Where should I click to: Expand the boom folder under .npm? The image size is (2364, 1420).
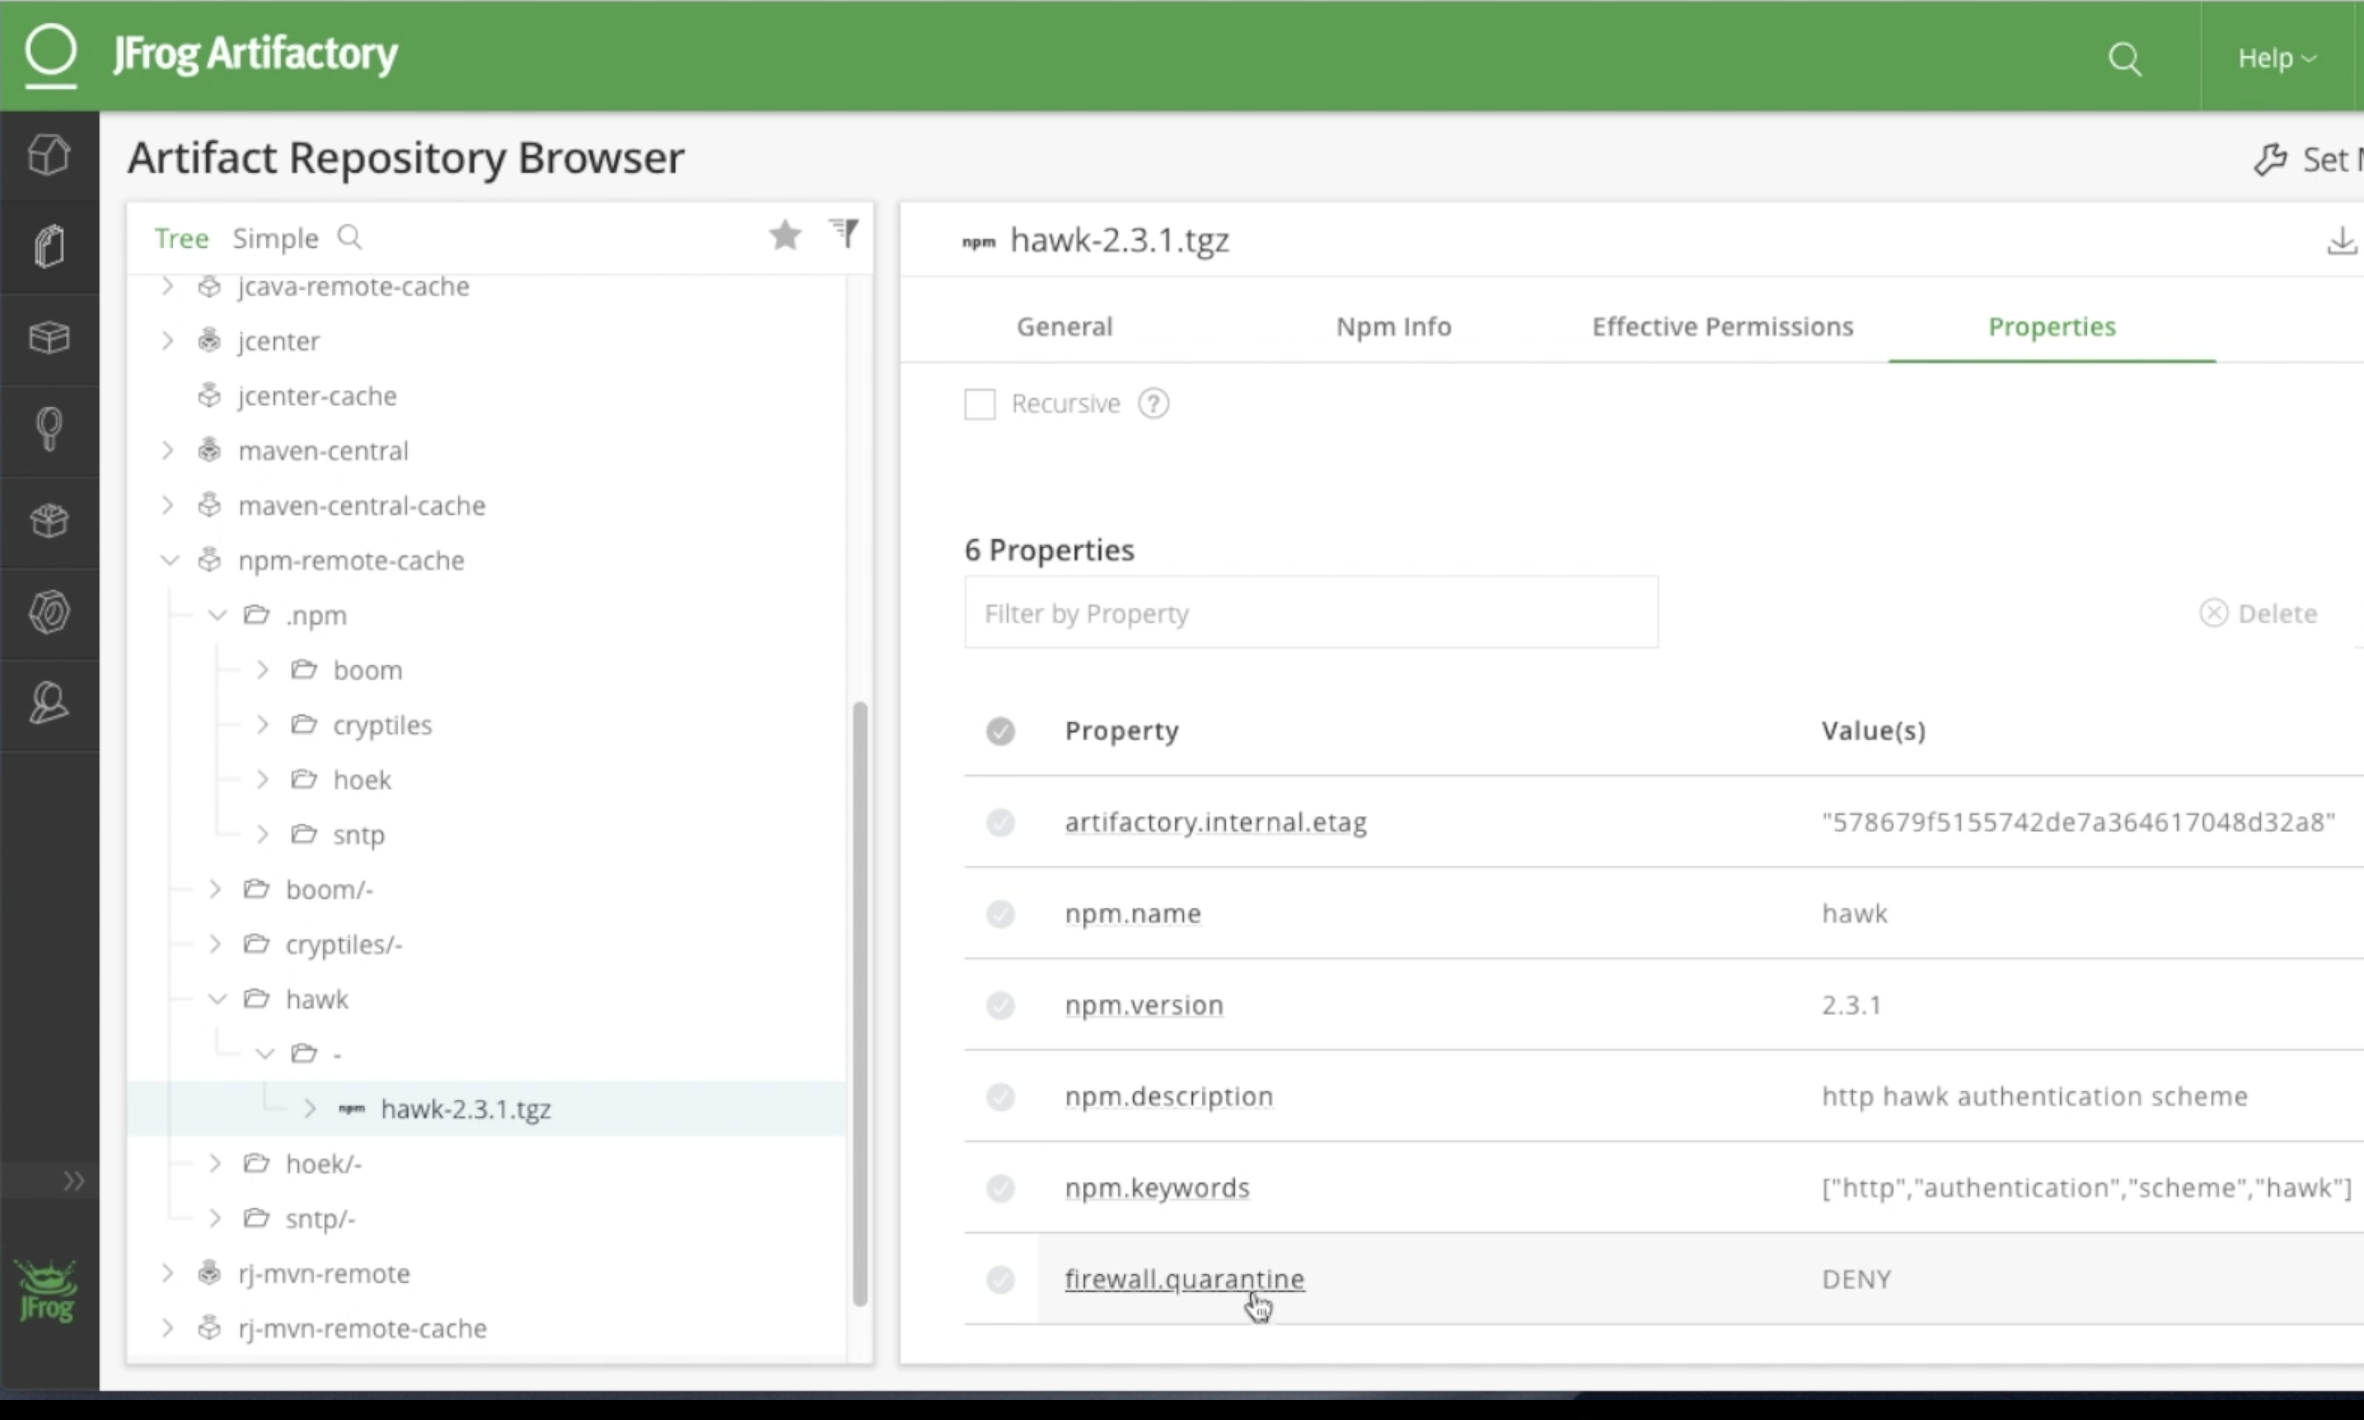click(x=263, y=670)
